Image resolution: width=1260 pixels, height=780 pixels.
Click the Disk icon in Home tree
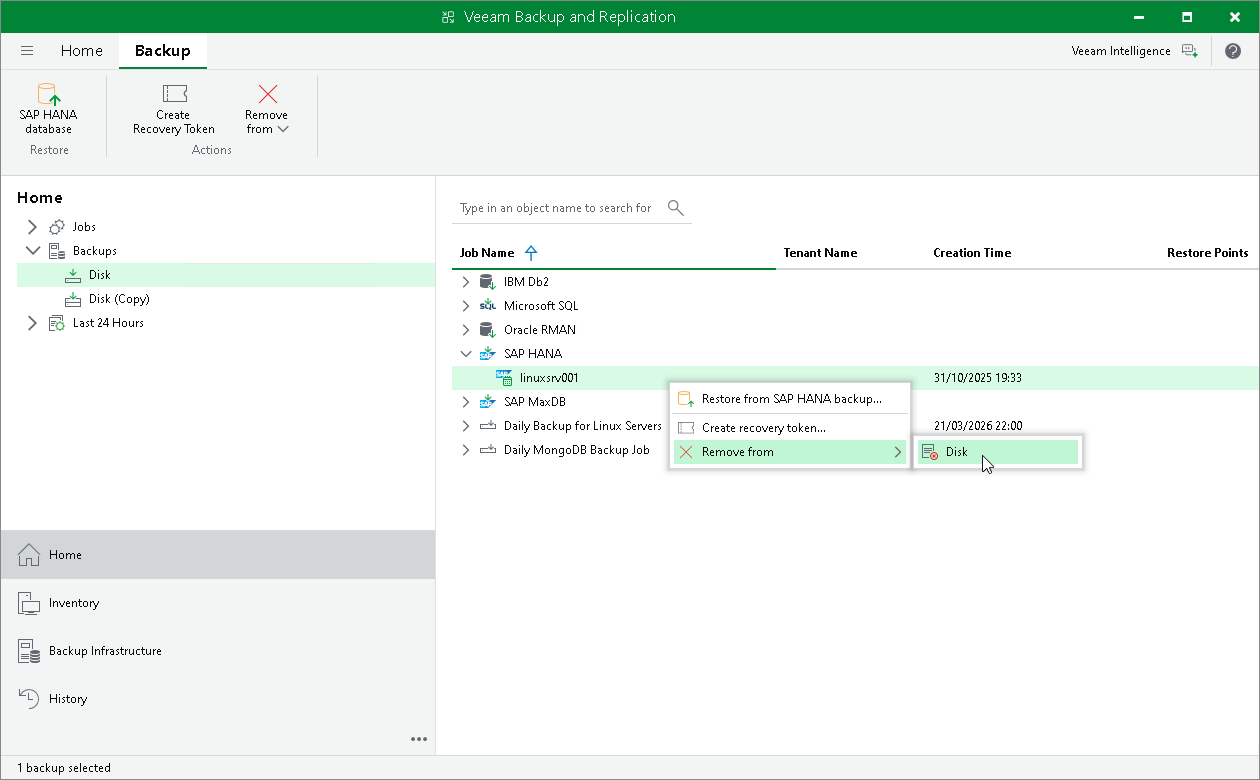click(x=73, y=275)
